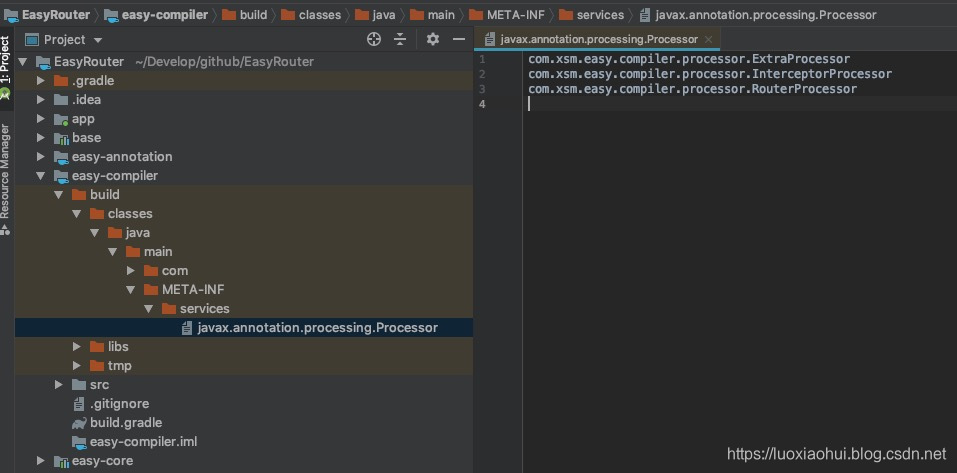This screenshot has width=957, height=473.
Task: Expand the com folder arrow
Action: coord(131,270)
